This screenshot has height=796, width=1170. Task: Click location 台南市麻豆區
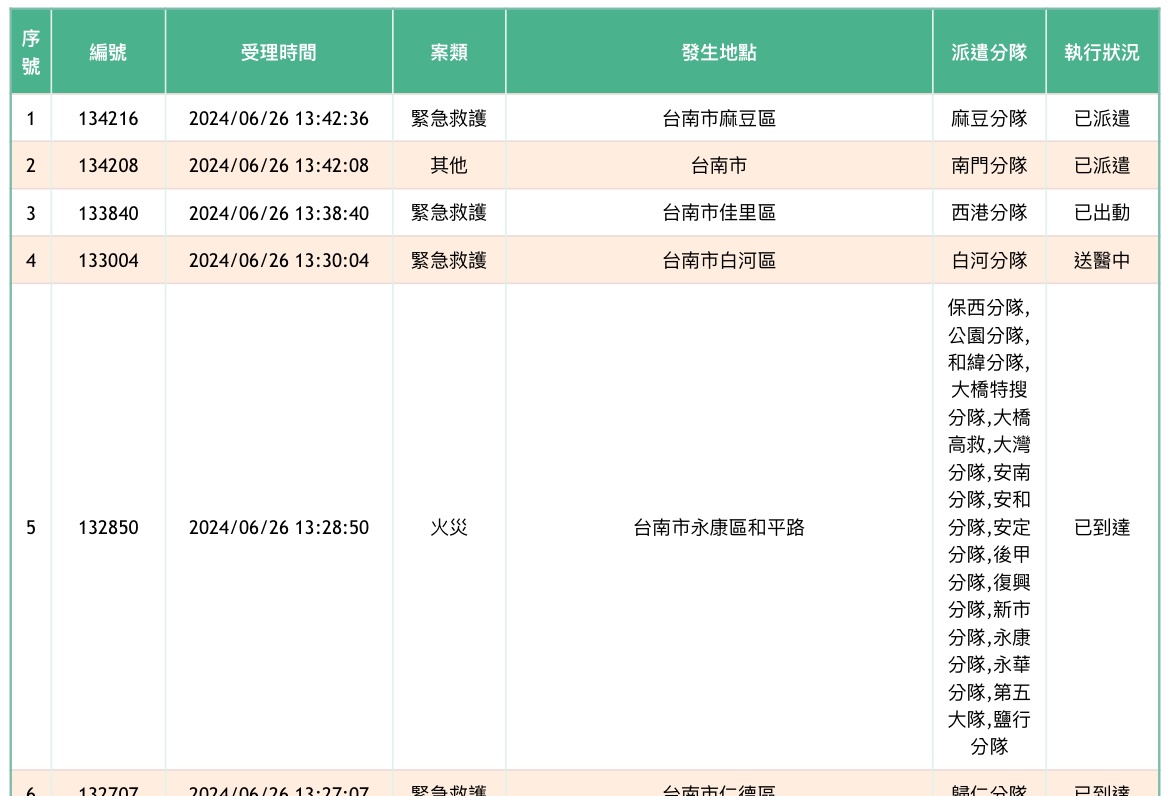click(x=719, y=119)
